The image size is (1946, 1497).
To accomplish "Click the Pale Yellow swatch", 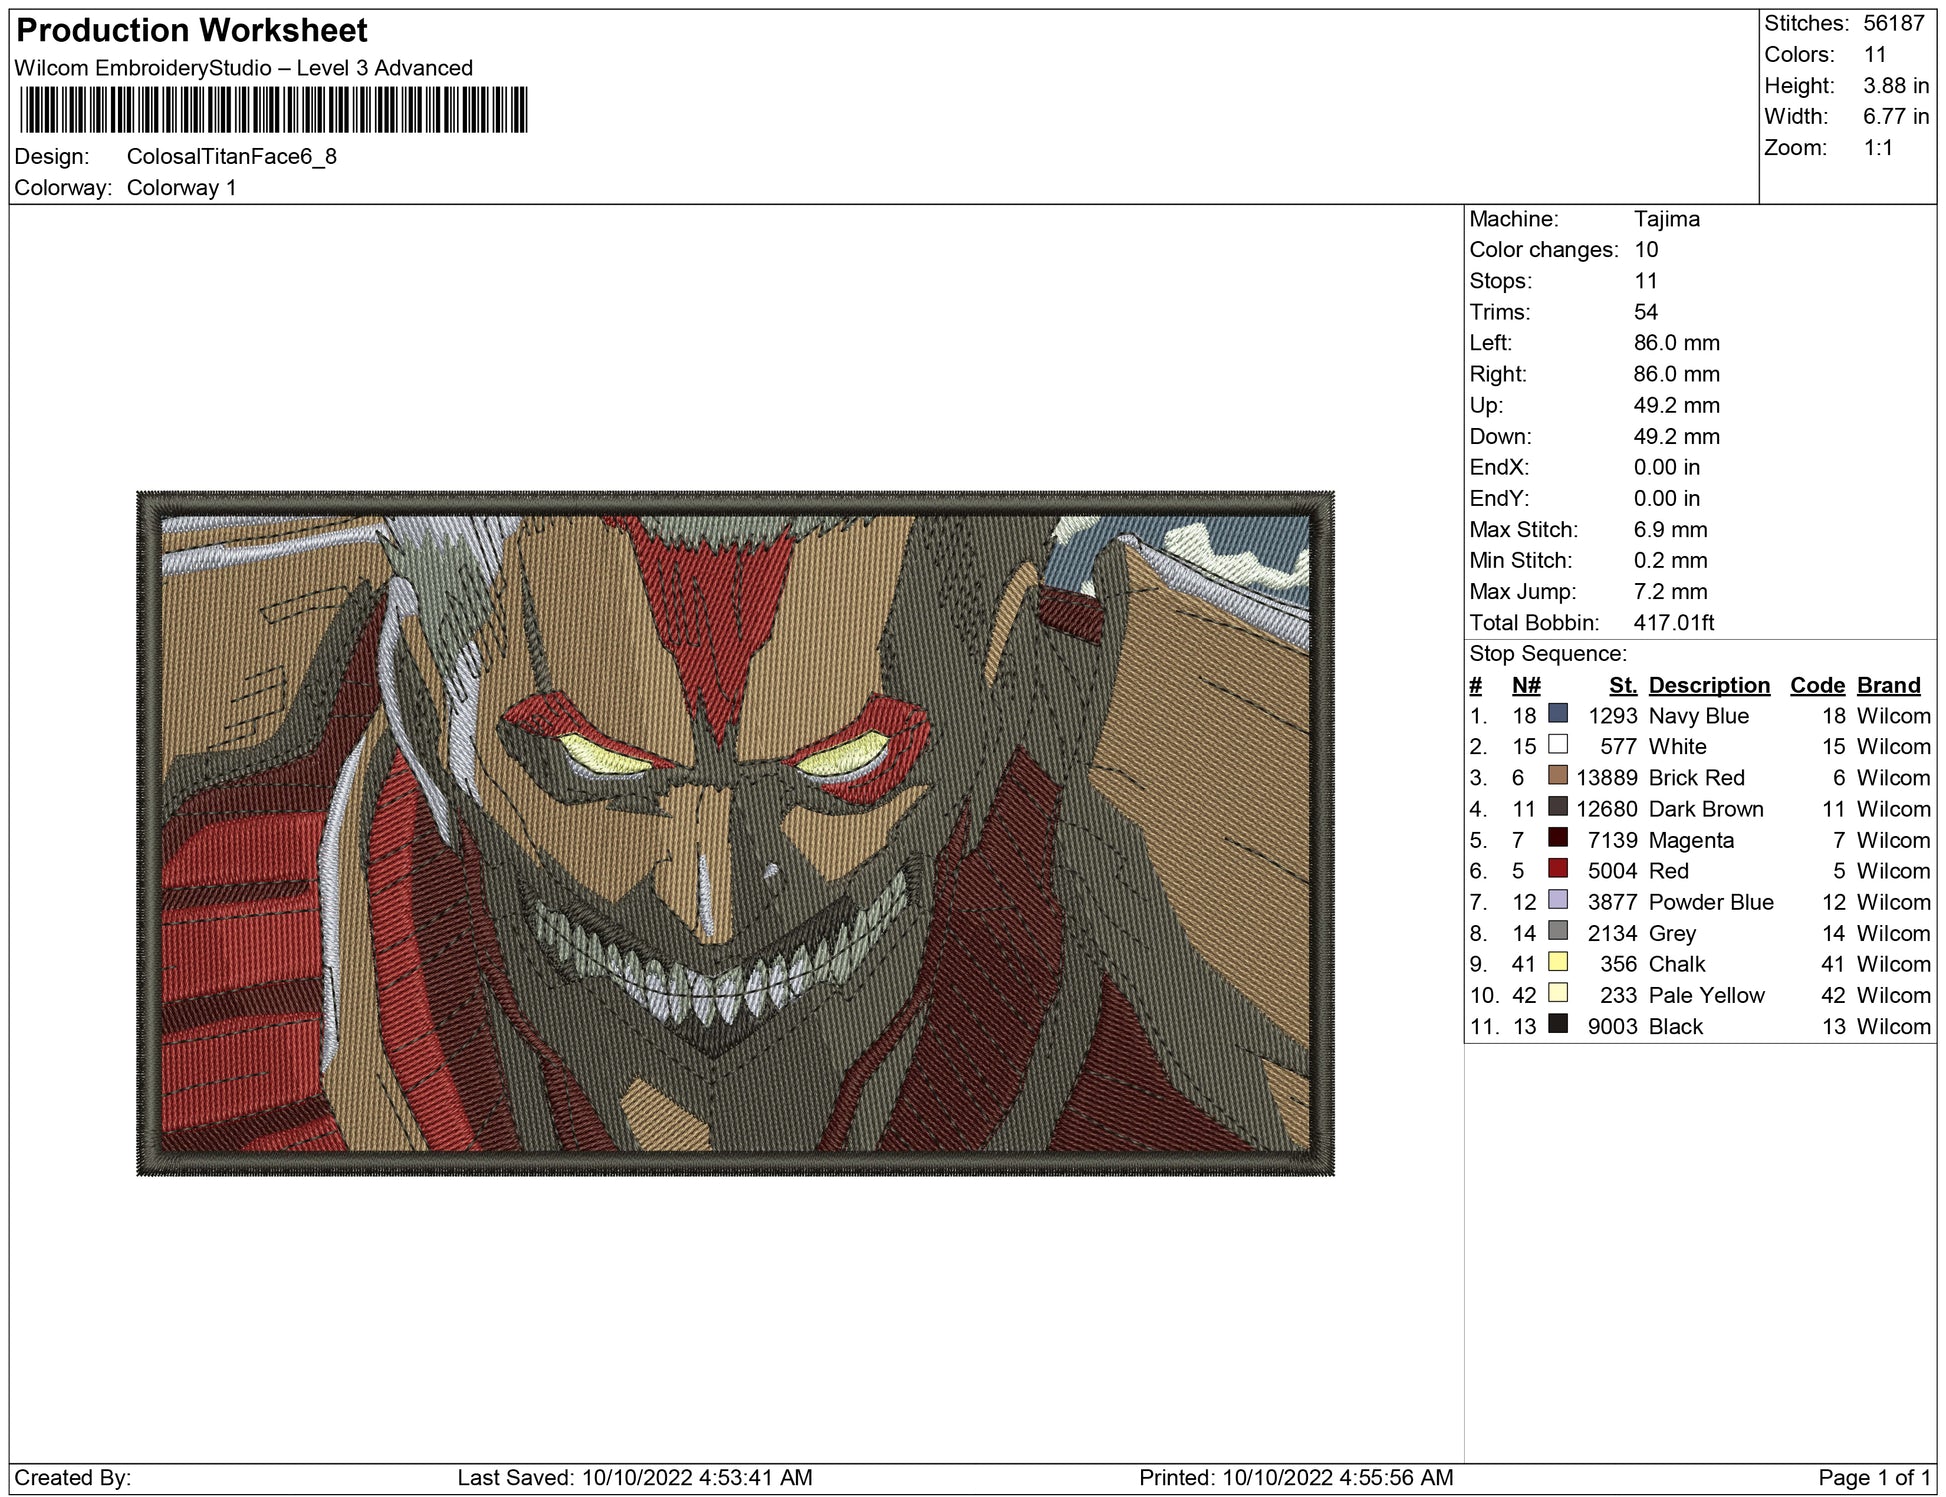I will point(1557,992).
